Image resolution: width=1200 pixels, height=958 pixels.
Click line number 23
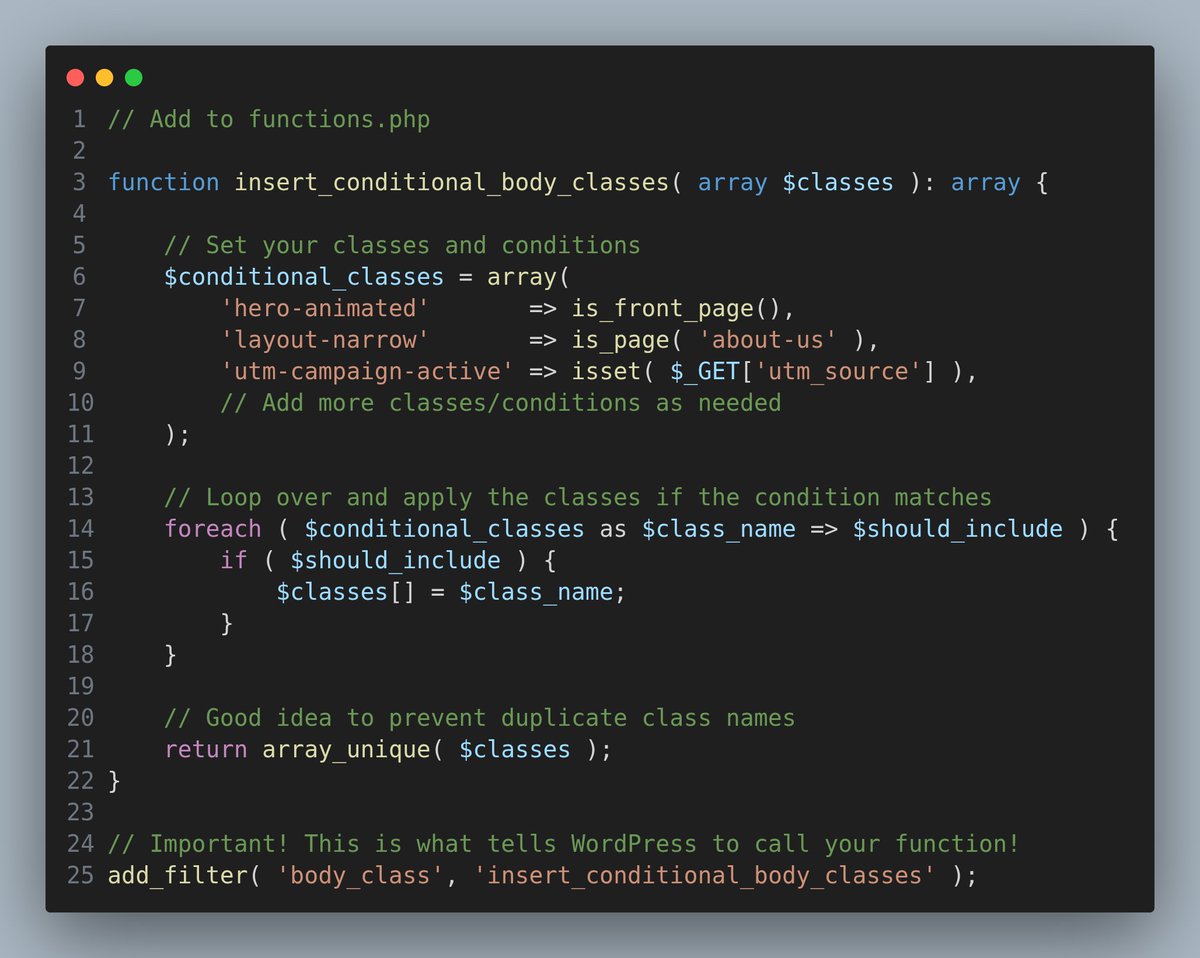[80, 812]
